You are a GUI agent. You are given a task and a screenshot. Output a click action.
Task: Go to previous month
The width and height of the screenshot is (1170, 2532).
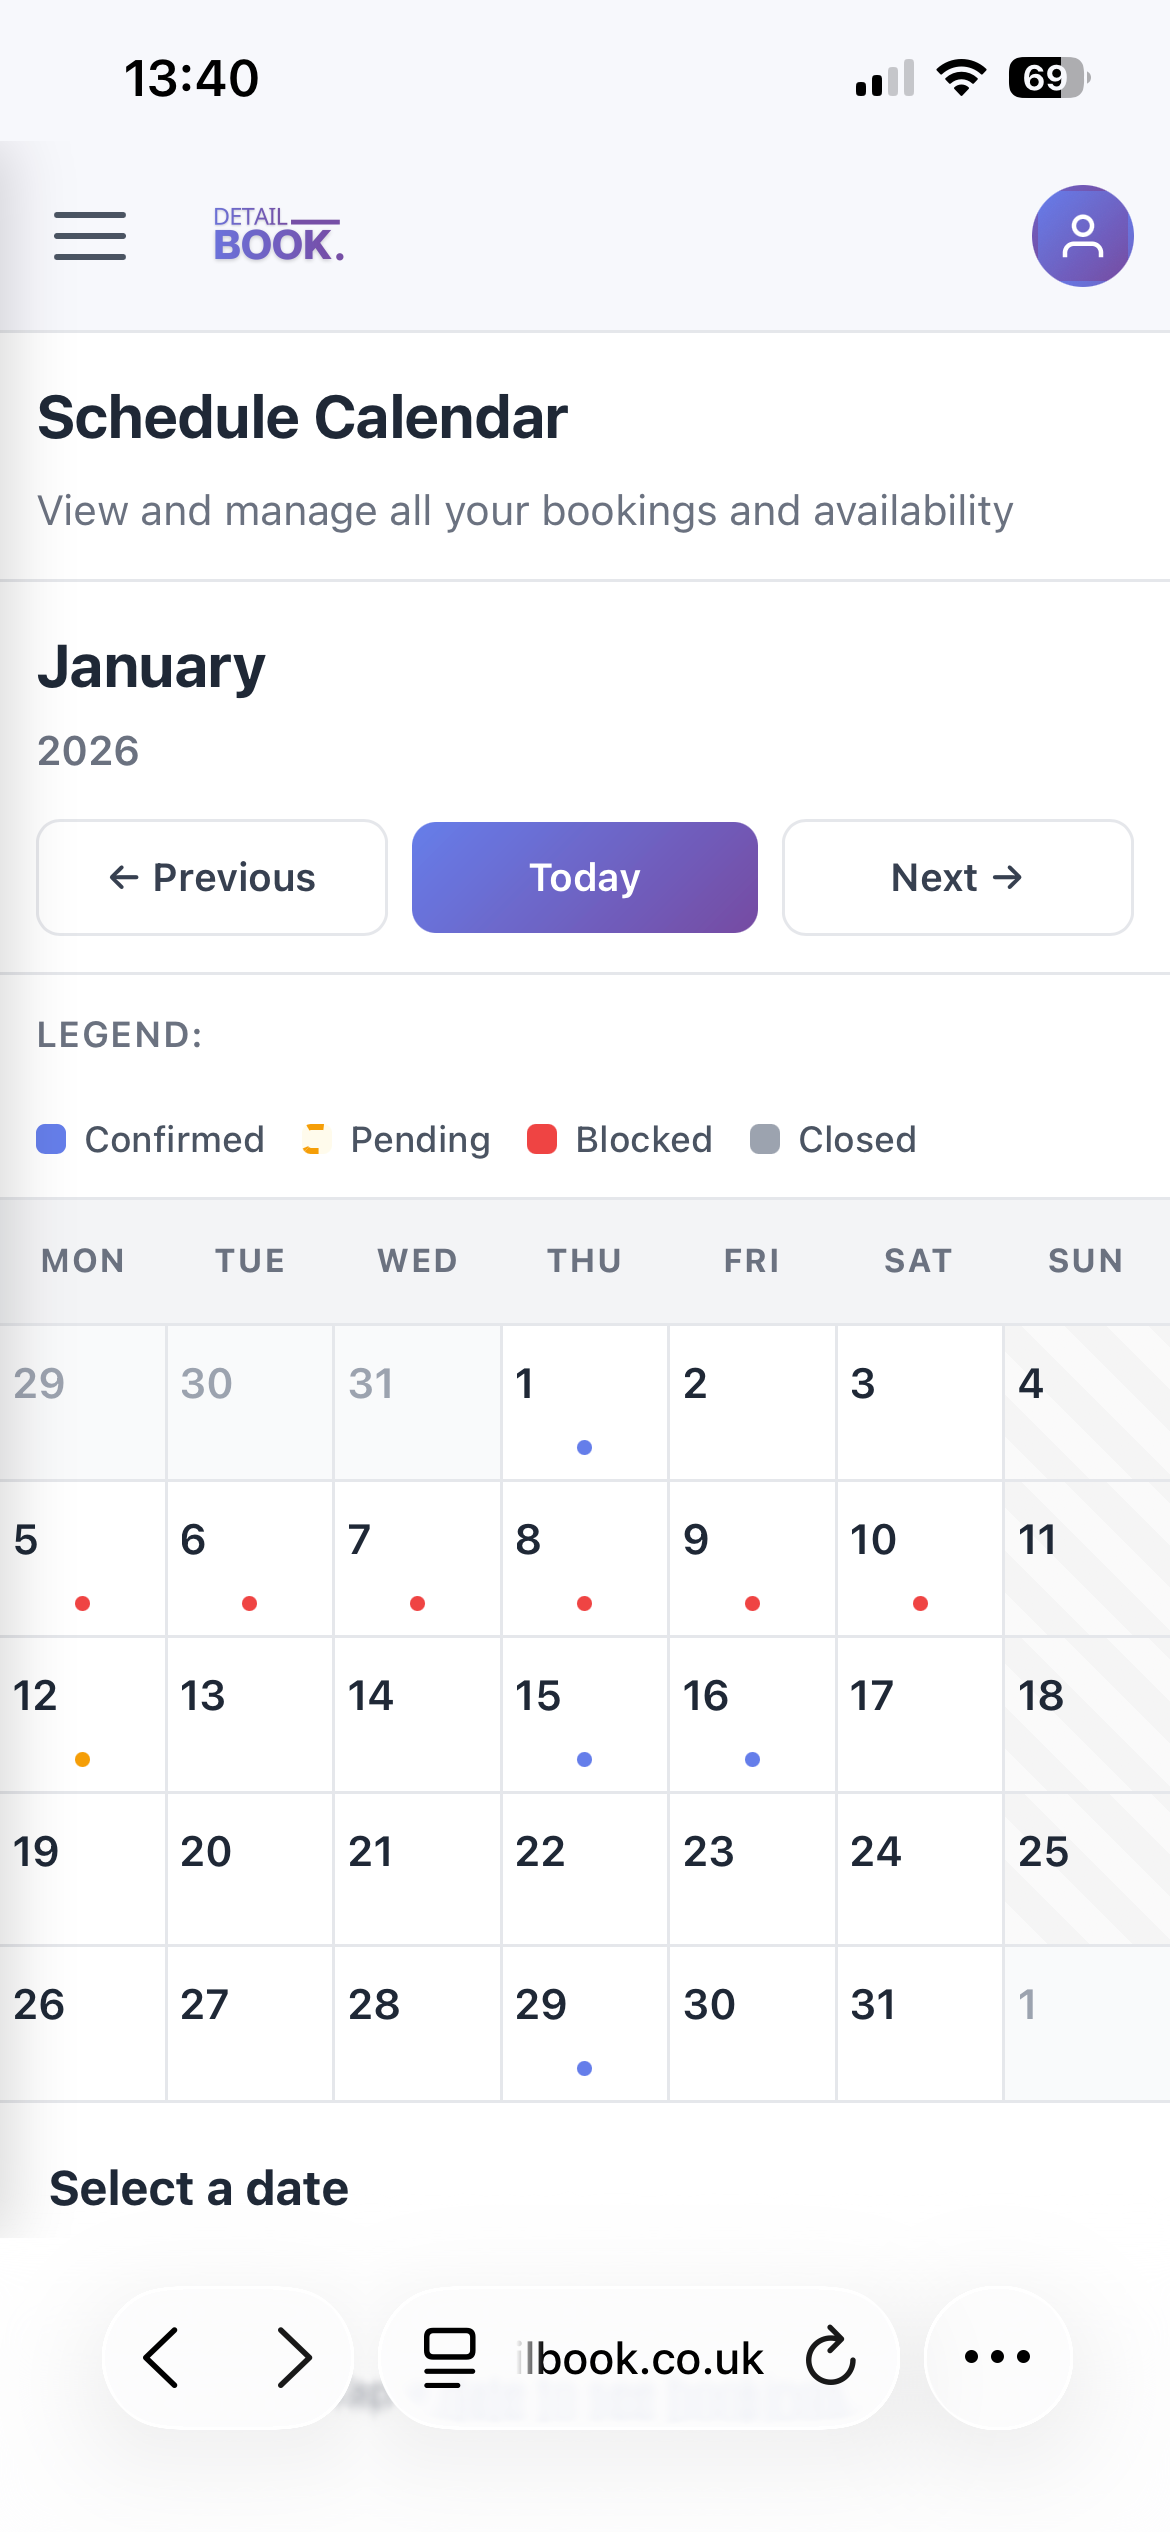211,877
